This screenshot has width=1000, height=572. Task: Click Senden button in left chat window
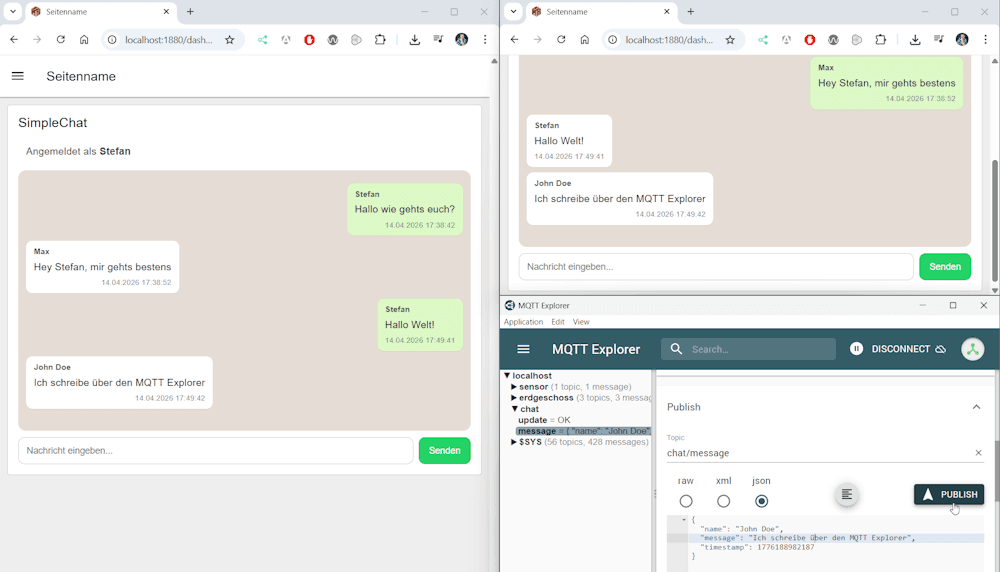[x=445, y=450]
